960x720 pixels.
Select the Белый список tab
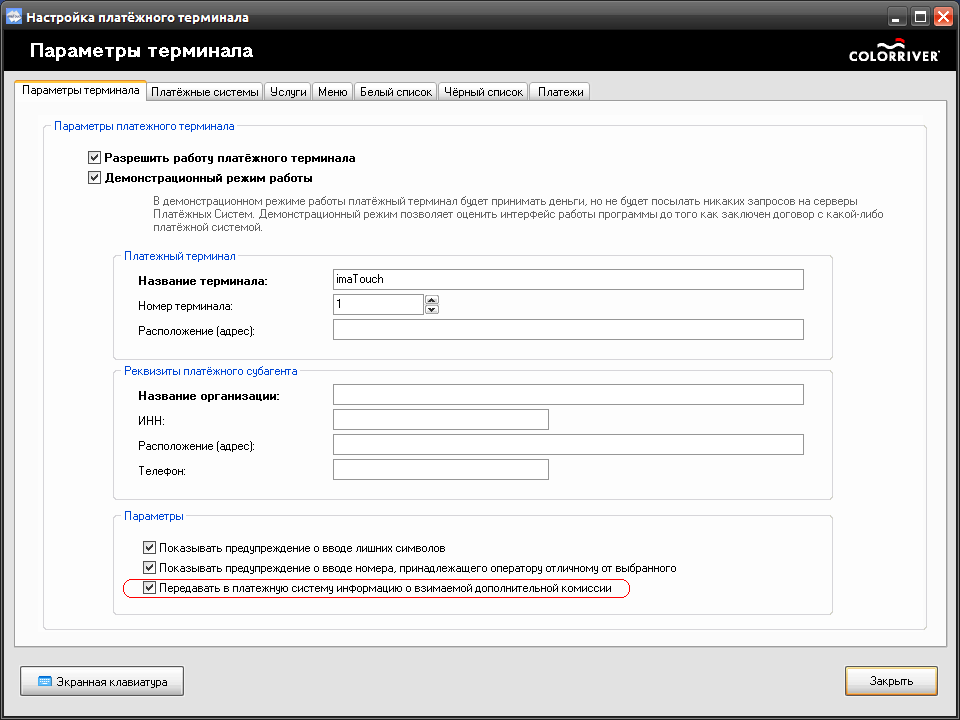pos(395,92)
